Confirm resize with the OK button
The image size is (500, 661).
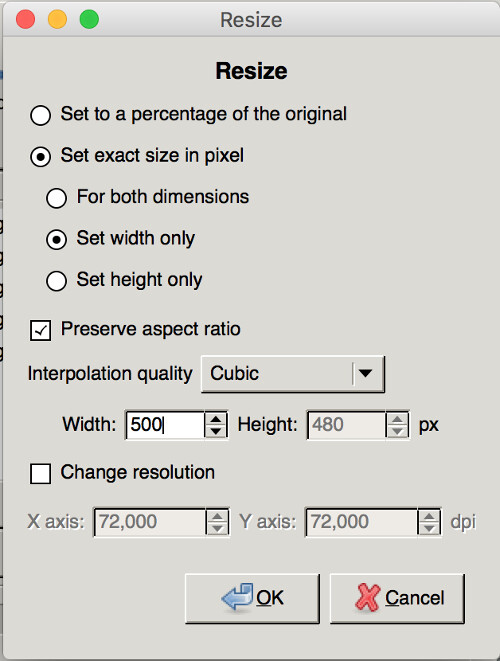(x=252, y=598)
